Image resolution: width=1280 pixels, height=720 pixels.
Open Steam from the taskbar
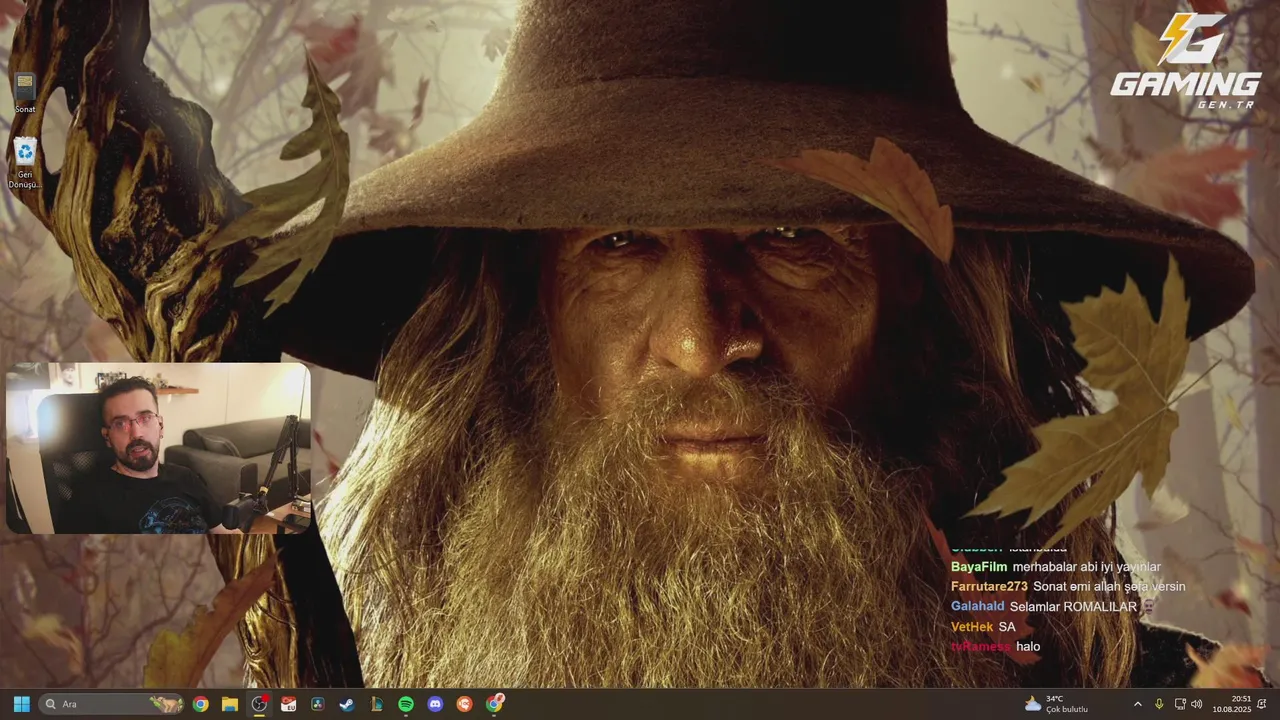347,704
